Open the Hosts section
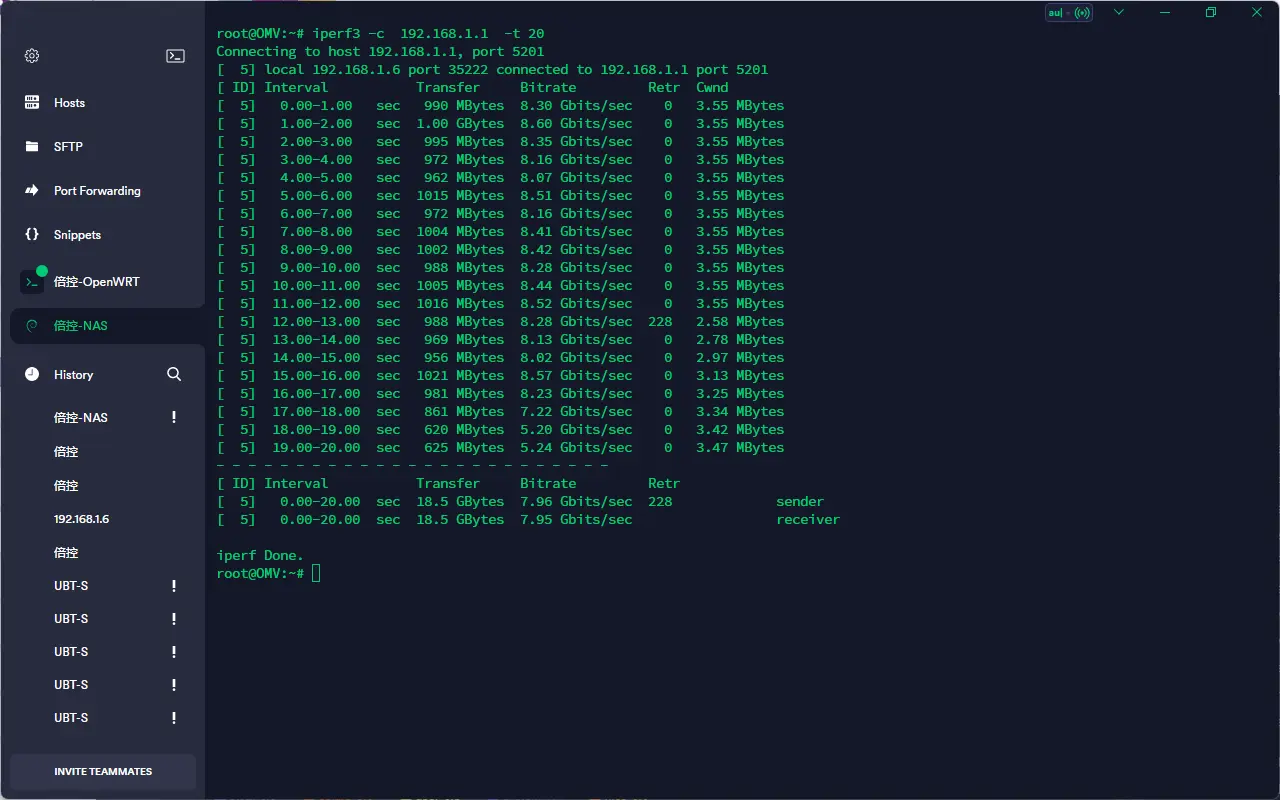The height and width of the screenshot is (800, 1280). (x=69, y=103)
